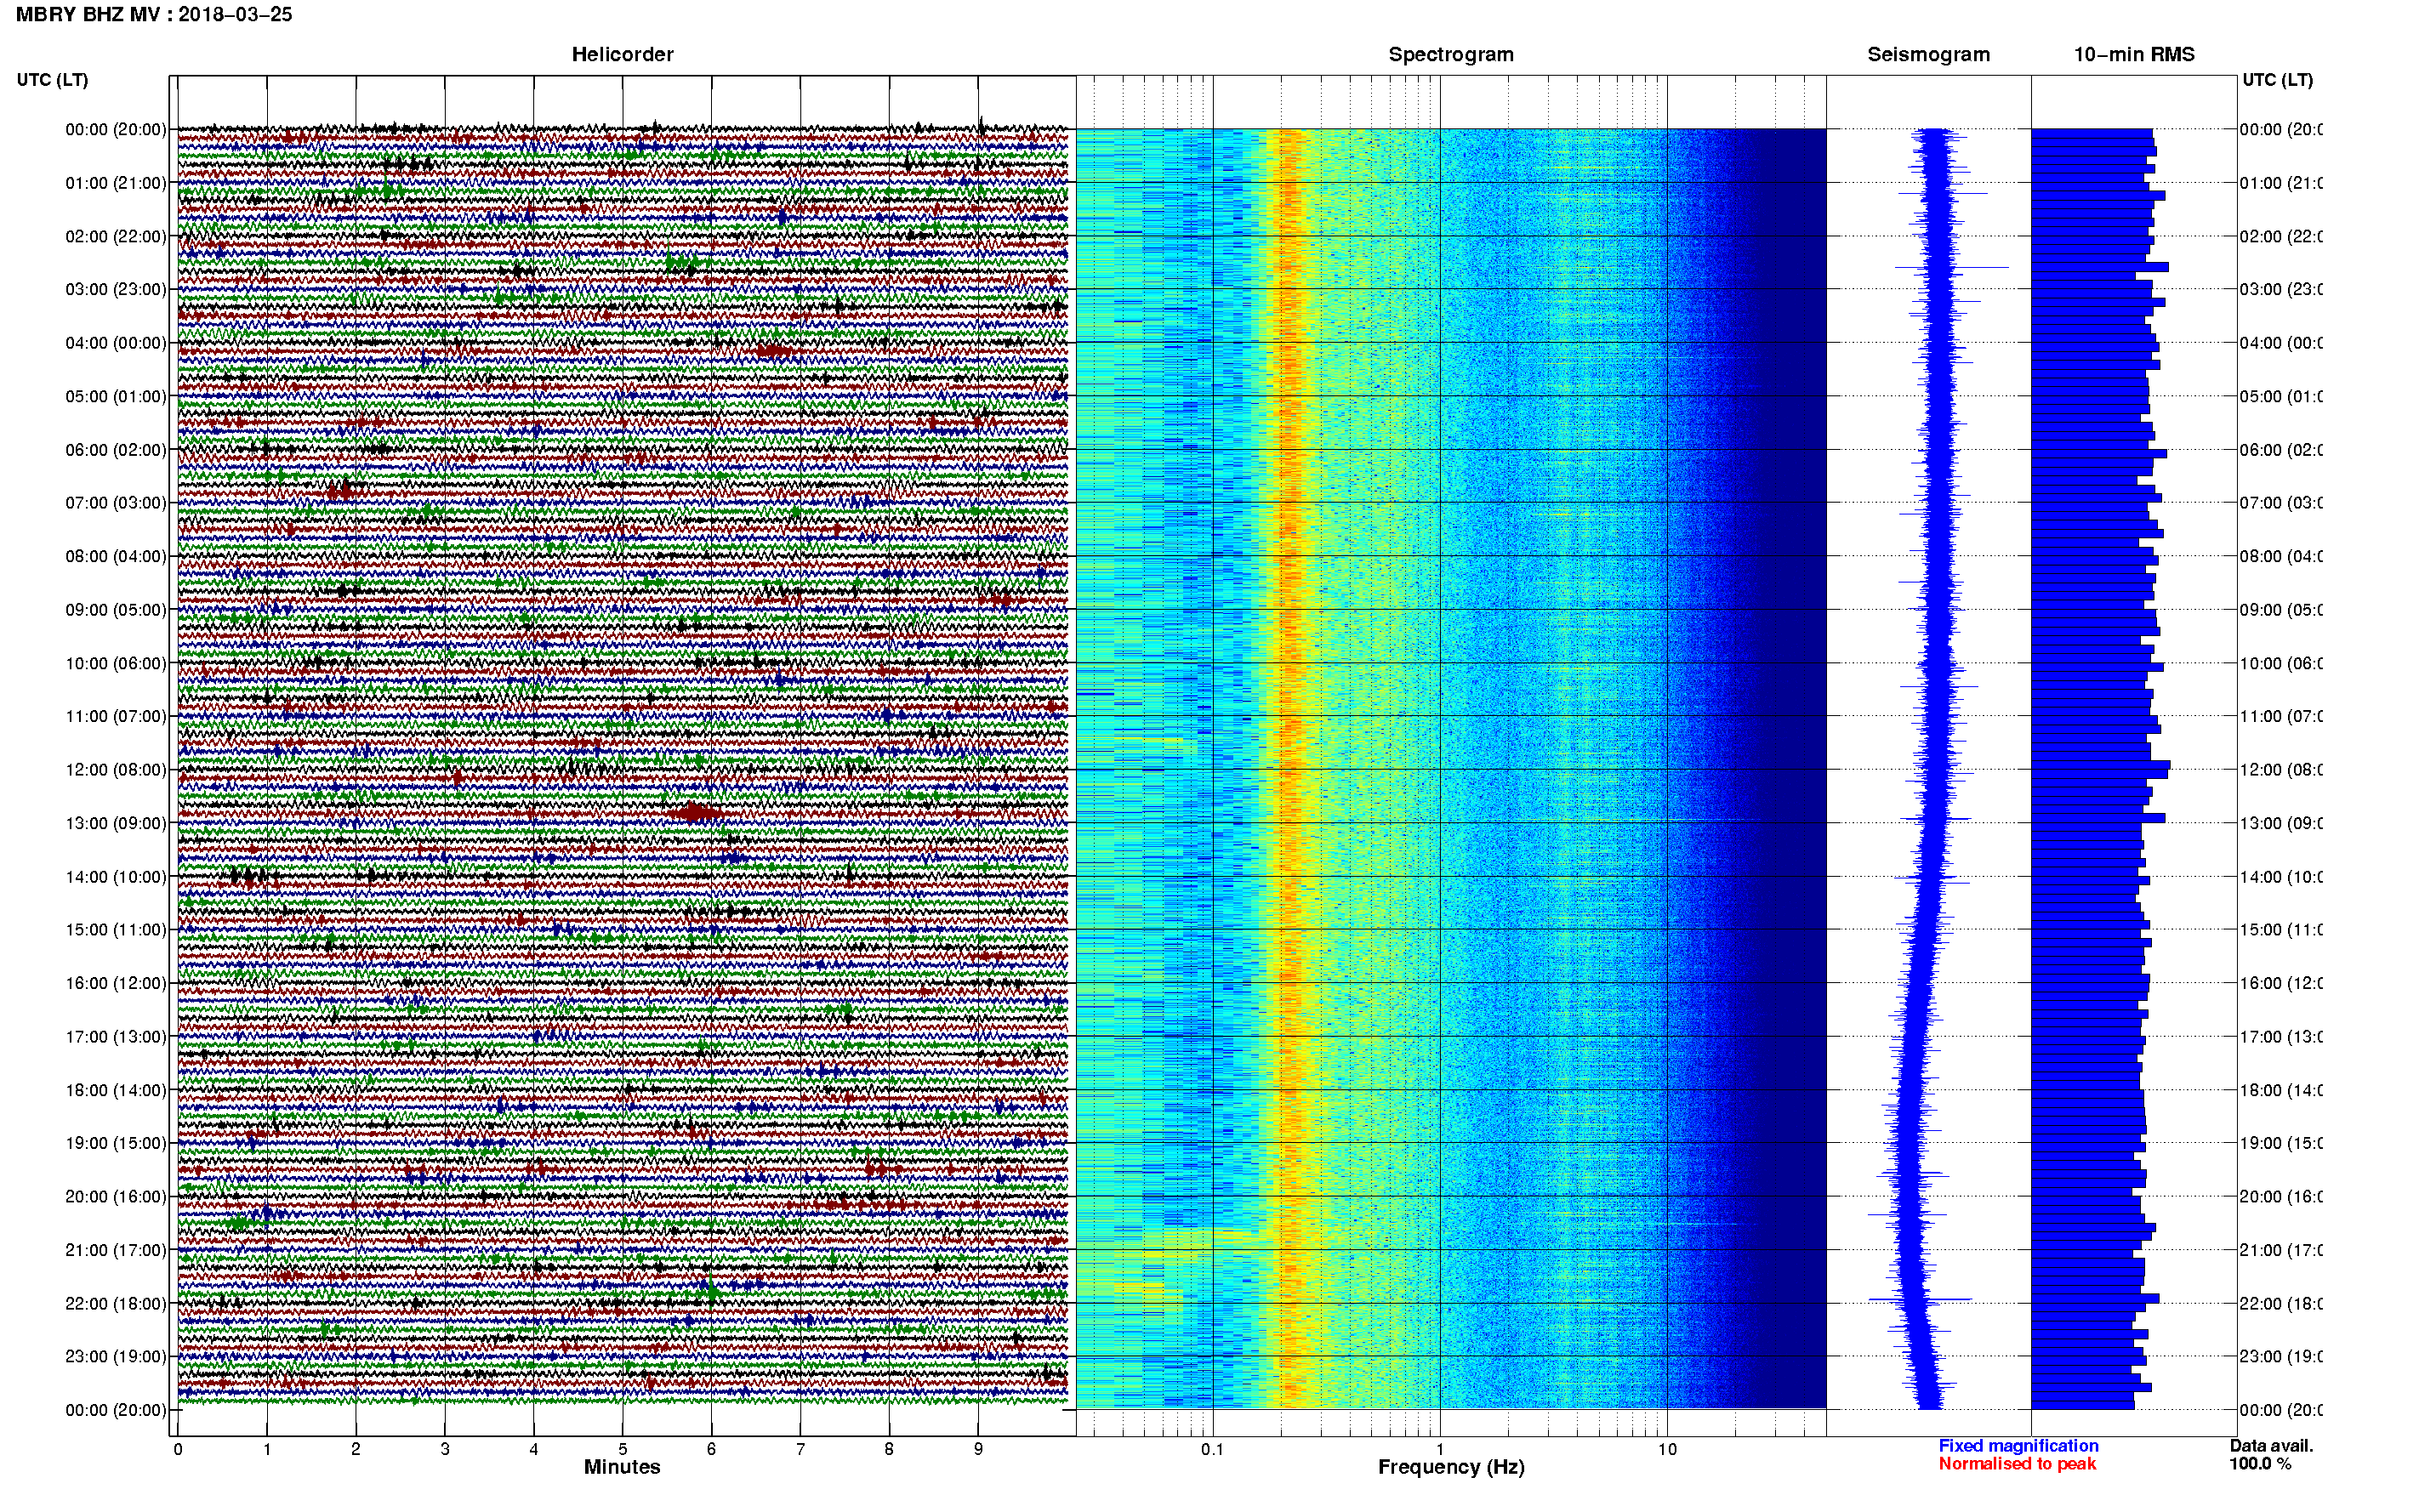
Task: Select the '02:00 (22:00)' Helicorder time label
Action: (x=116, y=237)
